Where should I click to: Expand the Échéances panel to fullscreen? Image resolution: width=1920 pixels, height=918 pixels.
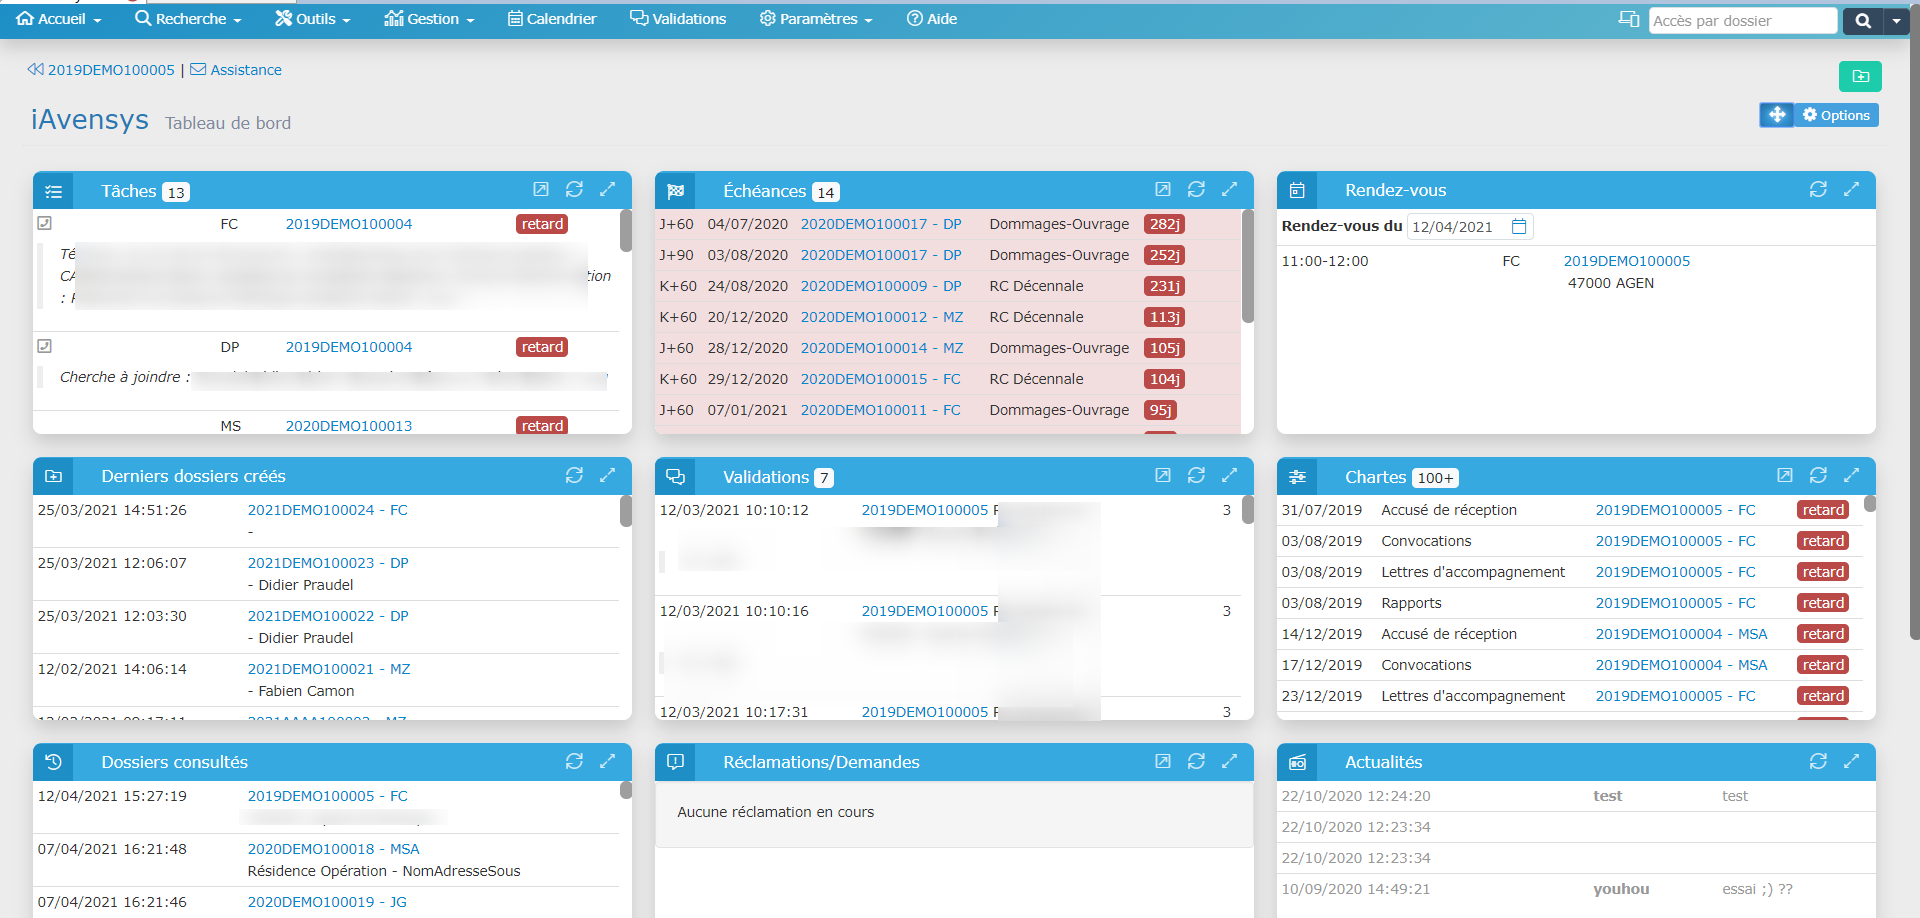tap(1229, 189)
